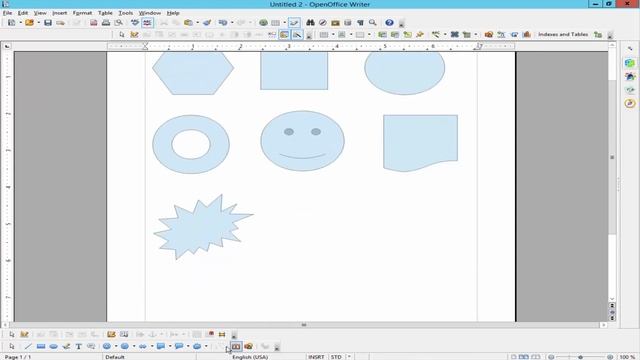Open Find and Replace binoculars
The image size is (640, 360).
(x=310, y=23)
